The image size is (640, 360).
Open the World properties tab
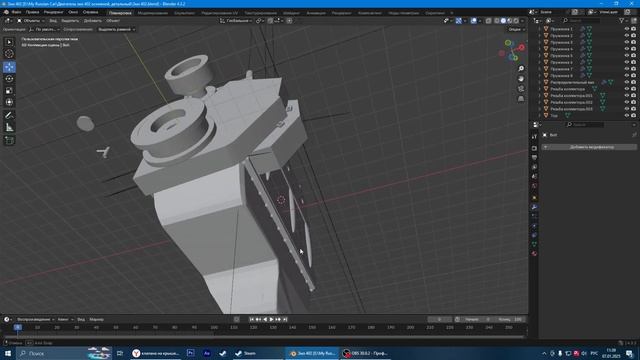(x=534, y=186)
